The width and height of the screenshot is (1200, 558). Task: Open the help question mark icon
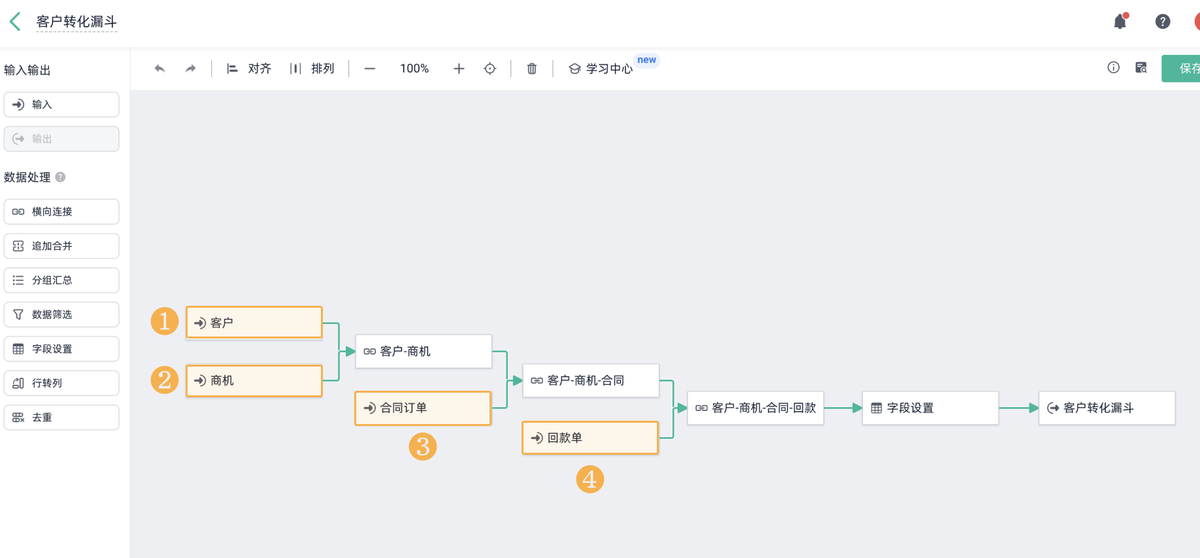pos(1163,21)
